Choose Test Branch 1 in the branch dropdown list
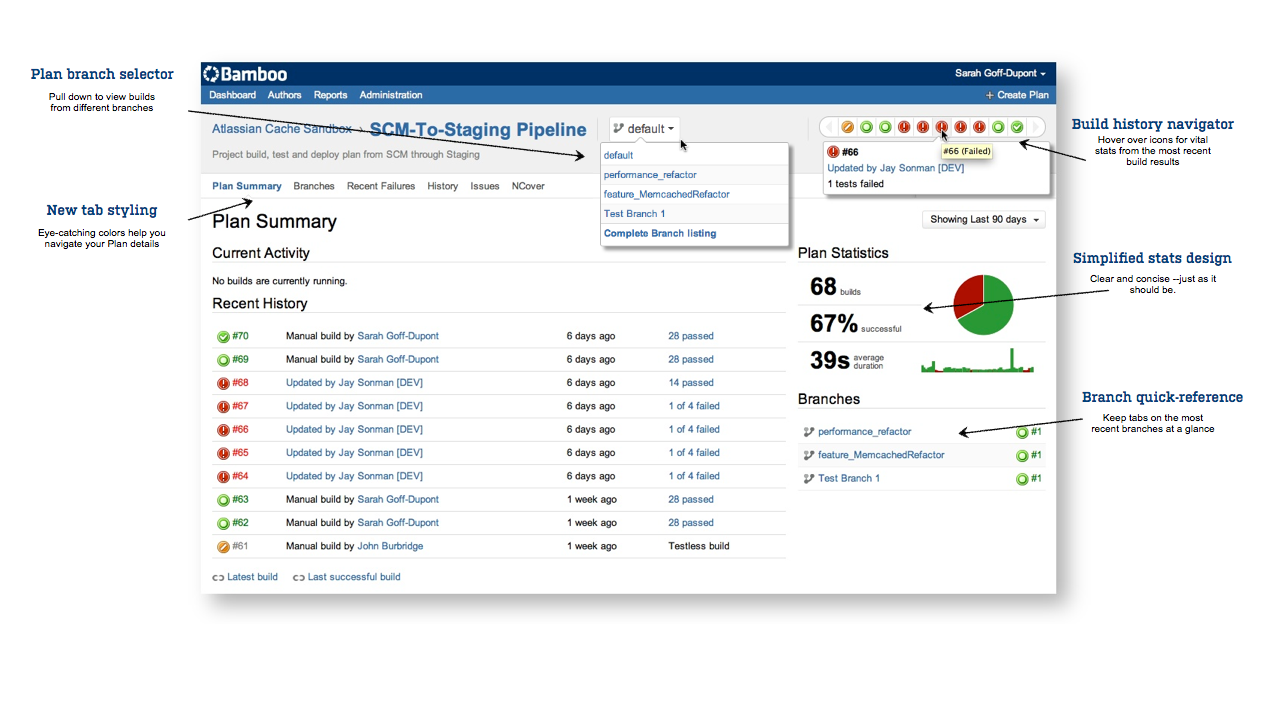 (634, 213)
